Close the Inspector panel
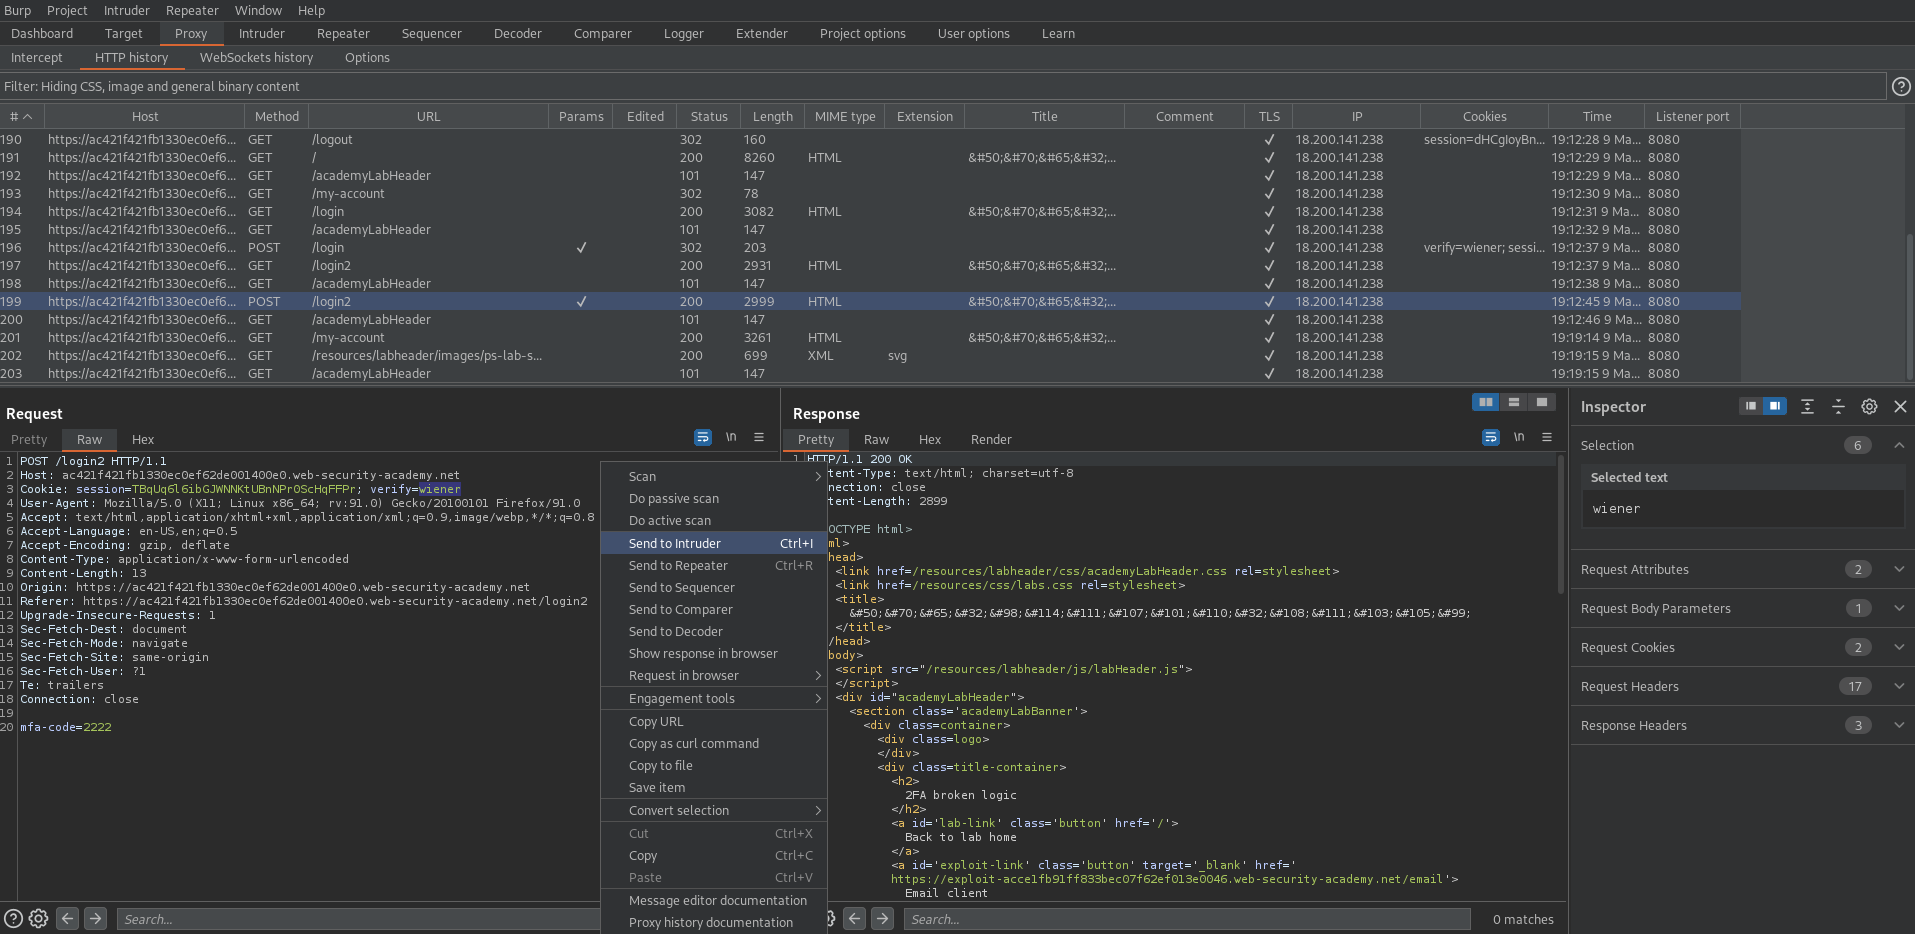 coord(1900,406)
